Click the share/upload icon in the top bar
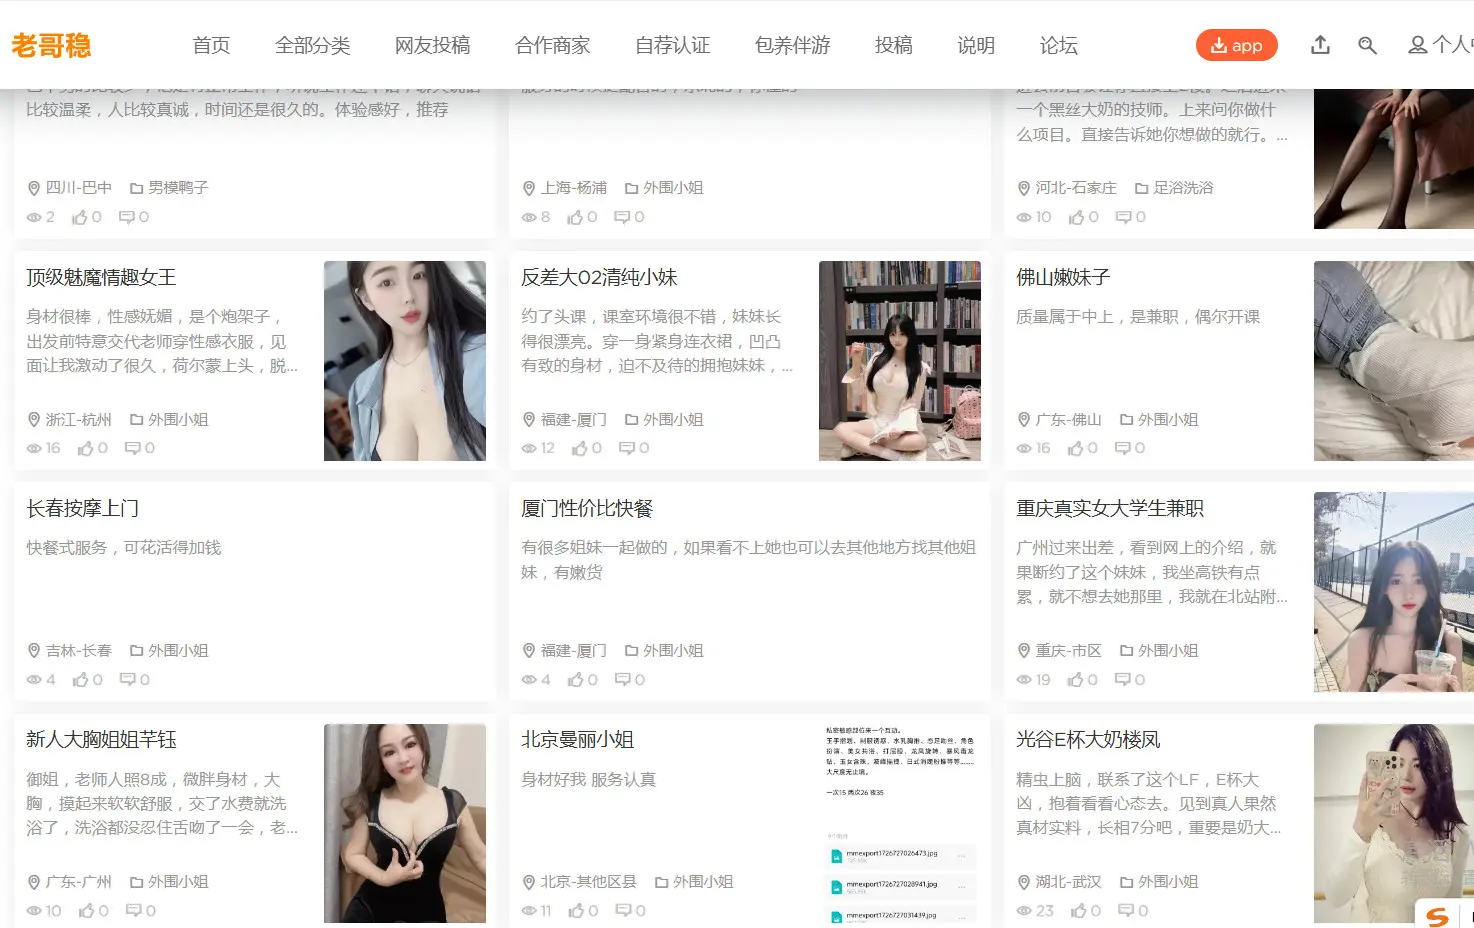1474x928 pixels. point(1320,45)
